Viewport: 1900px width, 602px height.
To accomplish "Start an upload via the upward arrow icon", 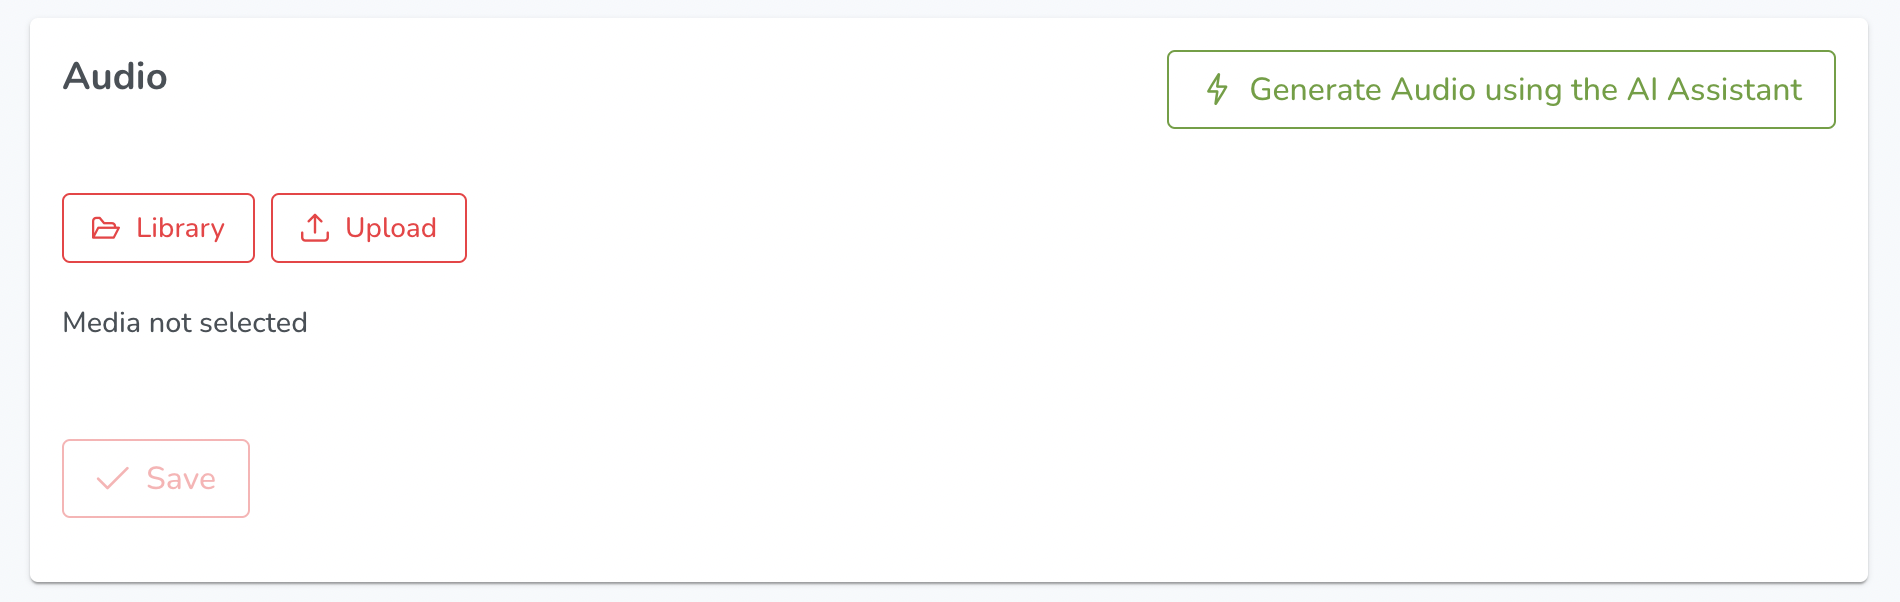I will tap(315, 228).
